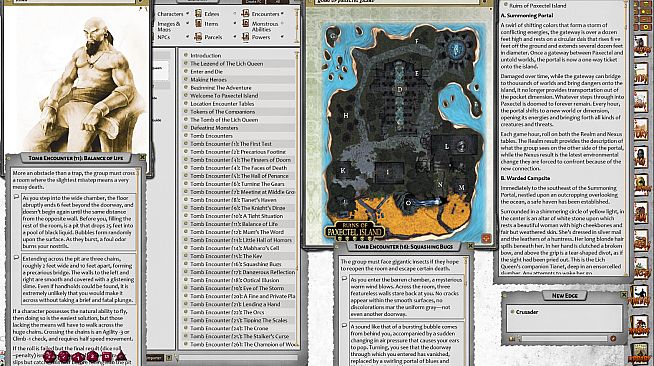Open 'Tomb Encounter (22): The Orcs' row

(240, 312)
